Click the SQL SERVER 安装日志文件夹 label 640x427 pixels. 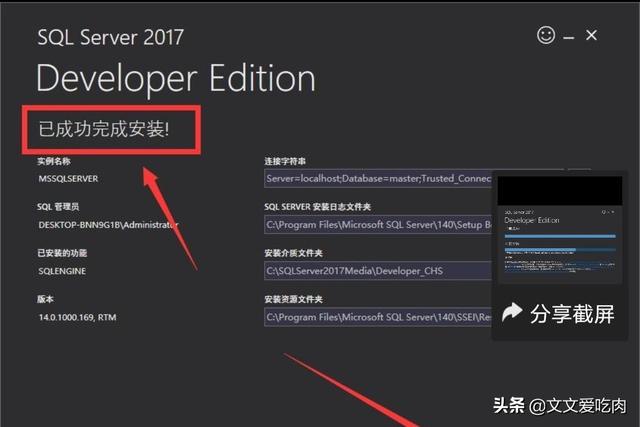point(317,207)
